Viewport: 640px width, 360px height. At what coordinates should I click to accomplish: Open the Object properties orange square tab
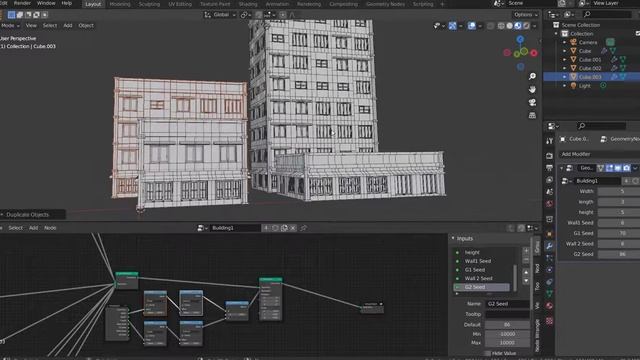[x=549, y=234]
